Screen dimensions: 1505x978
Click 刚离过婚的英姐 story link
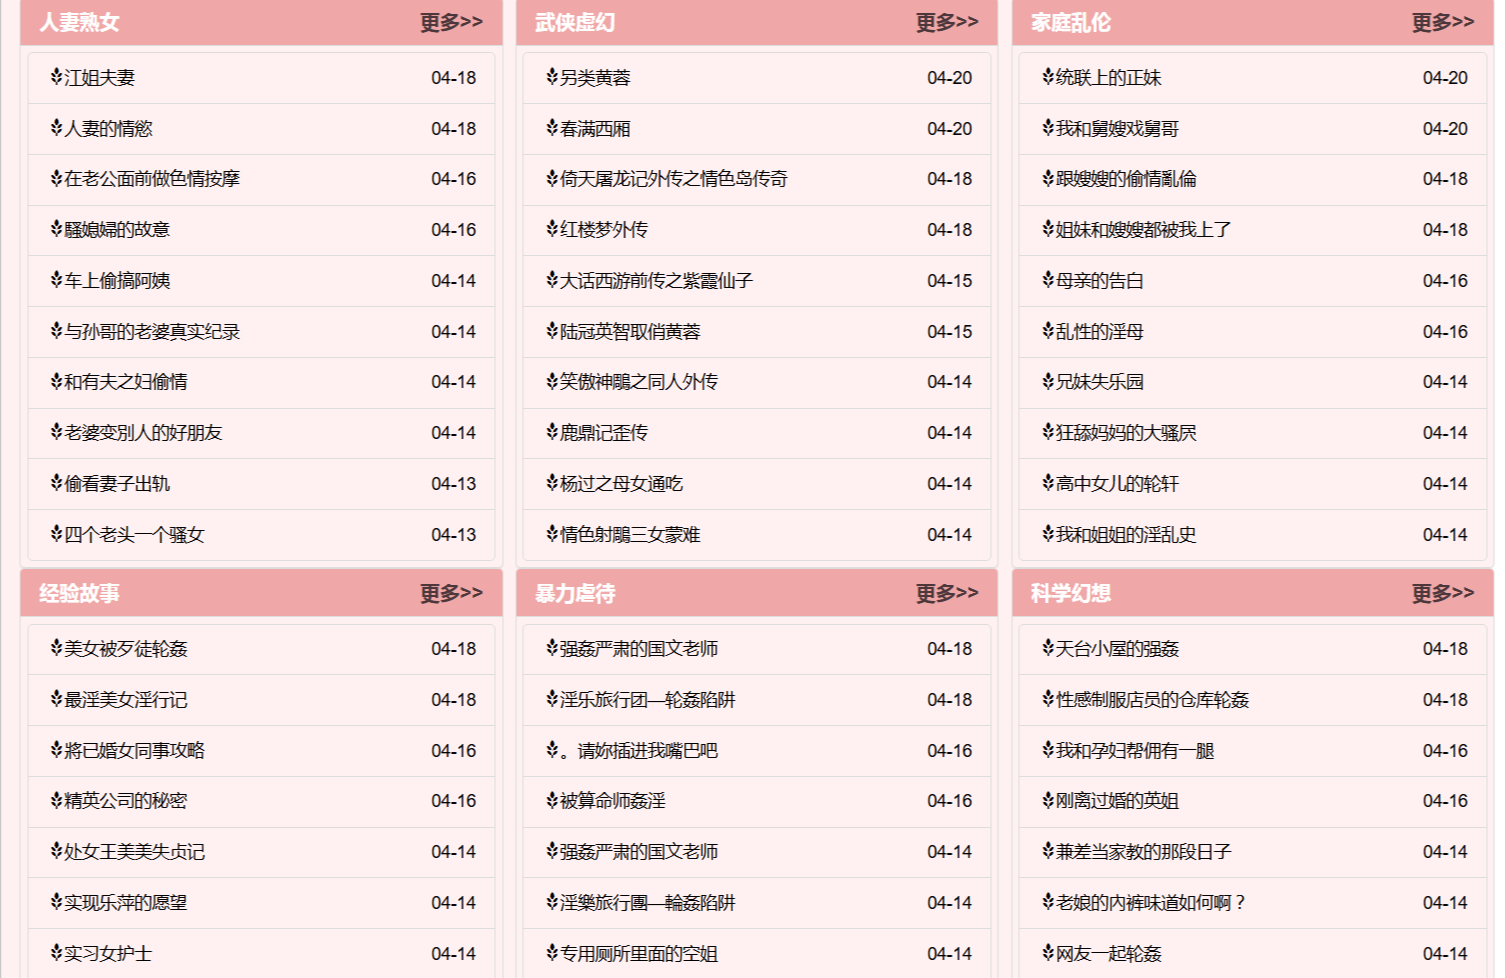[x=1118, y=801]
